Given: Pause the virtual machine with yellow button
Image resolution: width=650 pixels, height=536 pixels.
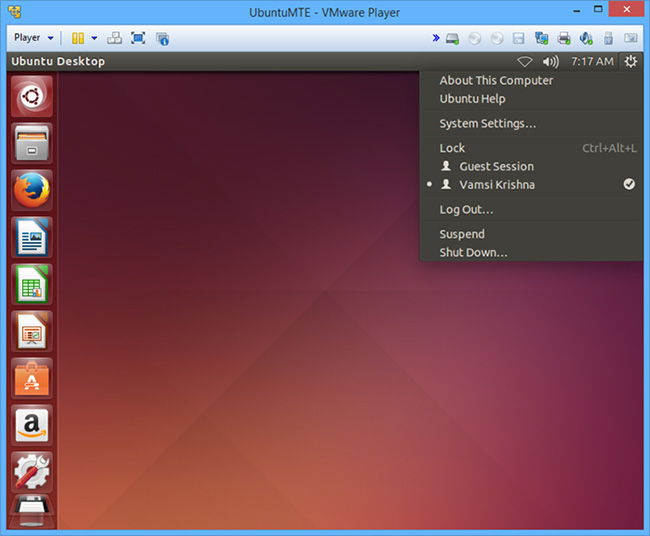Looking at the screenshot, I should click(78, 39).
